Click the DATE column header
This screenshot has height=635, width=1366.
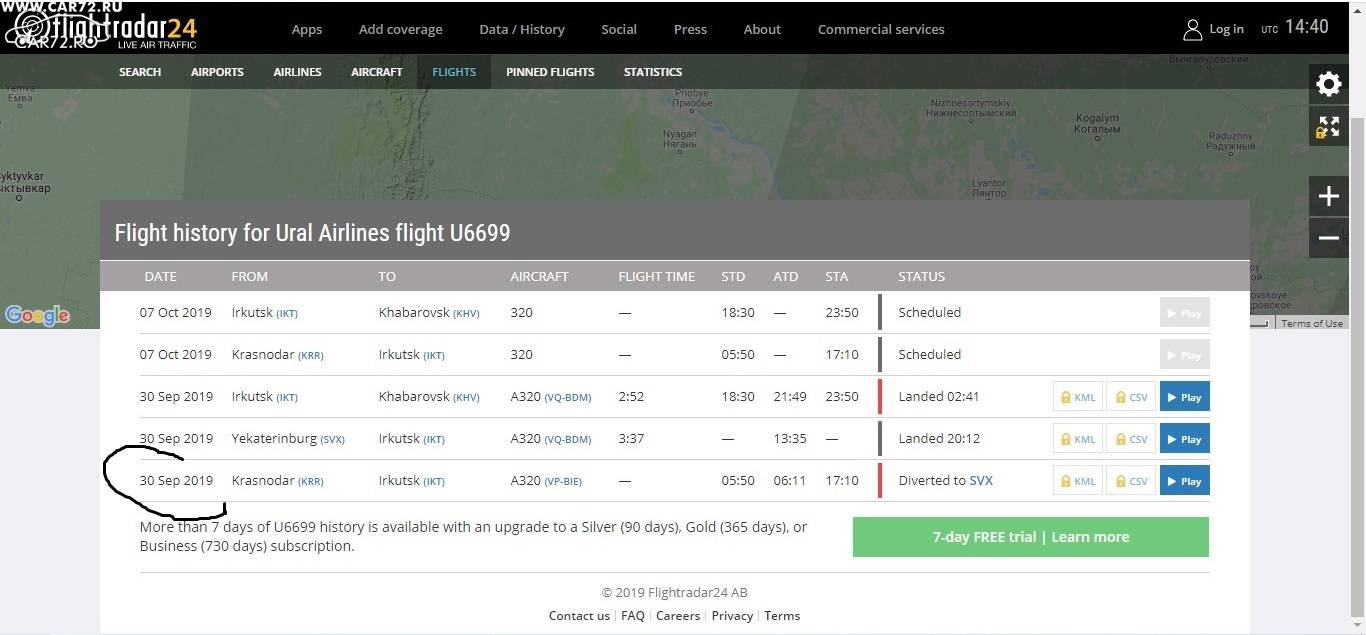click(160, 276)
